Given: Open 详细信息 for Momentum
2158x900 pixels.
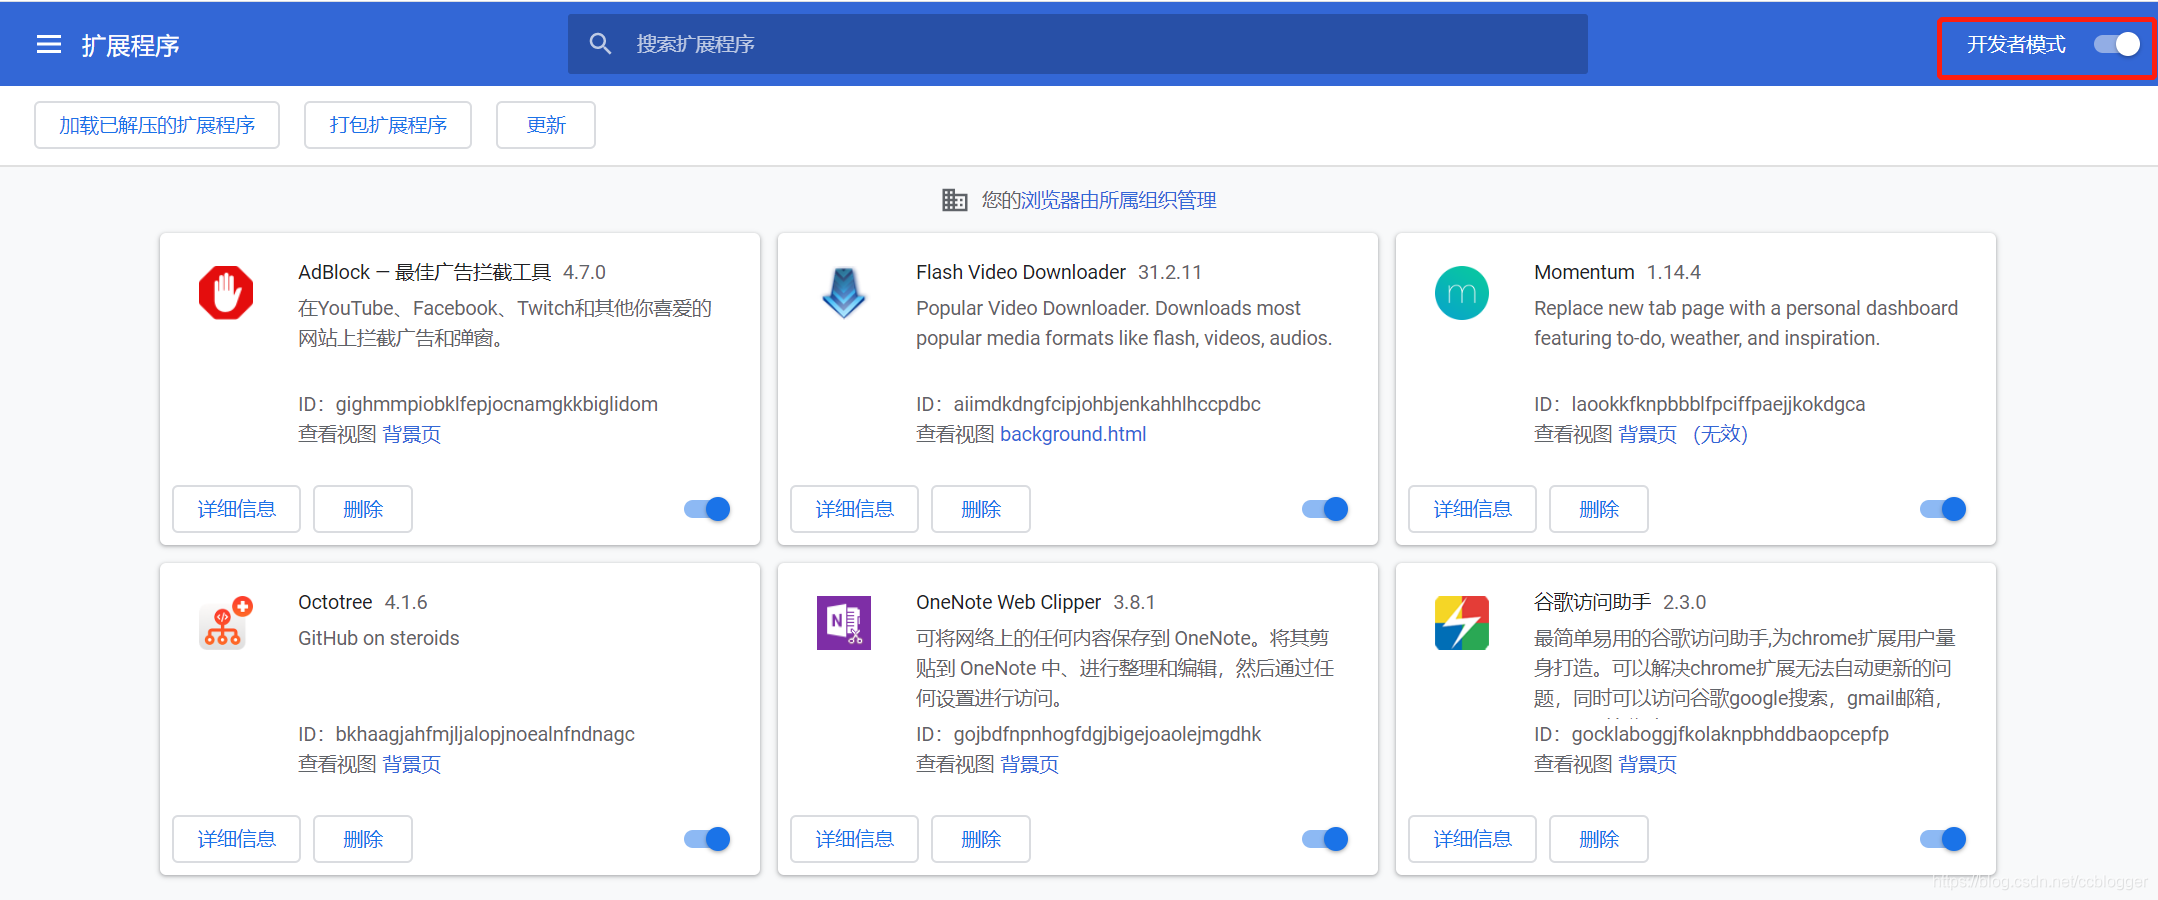Looking at the screenshot, I should pyautogui.click(x=1472, y=509).
